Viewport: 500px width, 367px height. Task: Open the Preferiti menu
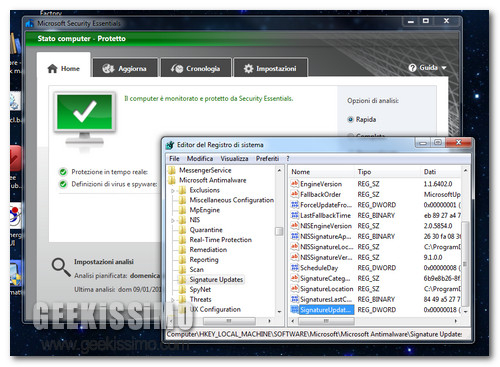tap(267, 159)
